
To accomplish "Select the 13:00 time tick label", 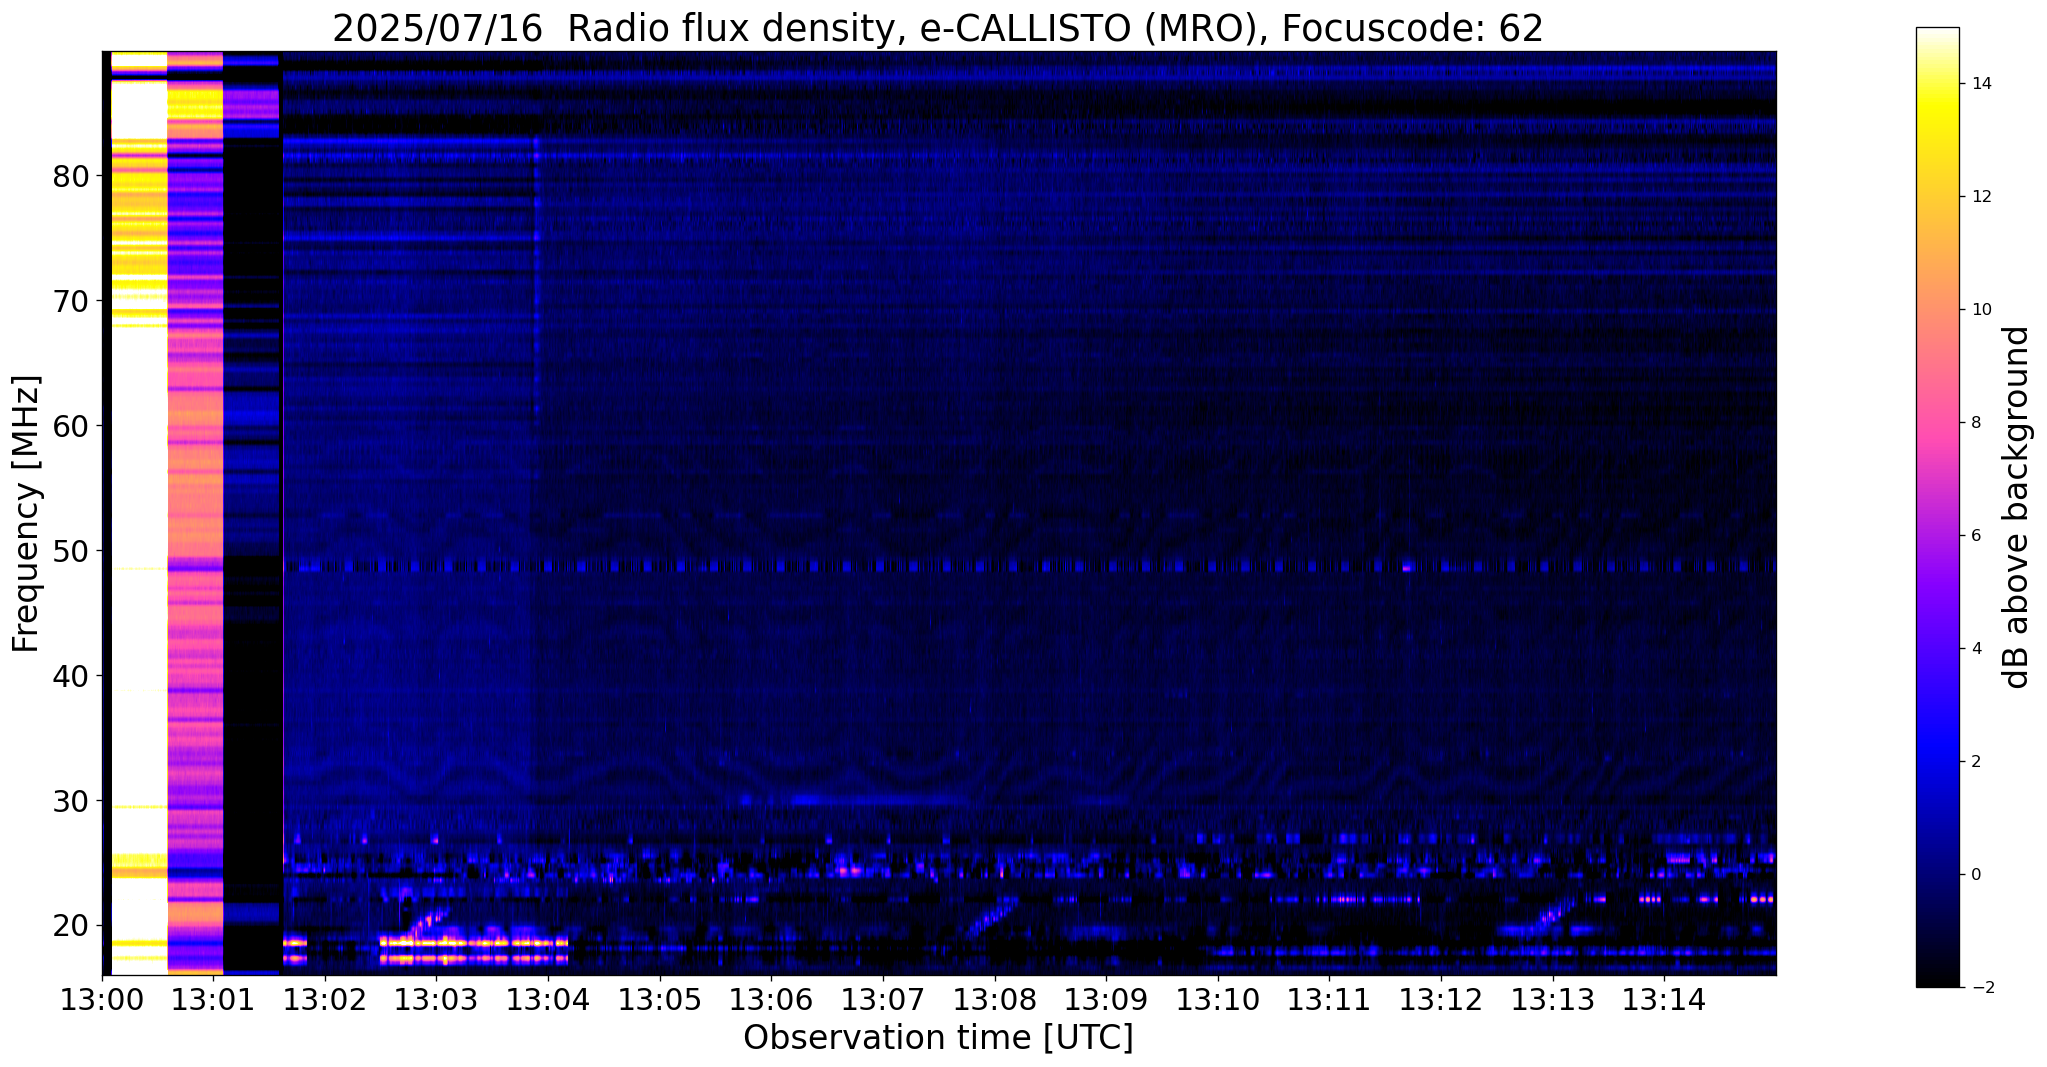I will pyautogui.click(x=102, y=999).
